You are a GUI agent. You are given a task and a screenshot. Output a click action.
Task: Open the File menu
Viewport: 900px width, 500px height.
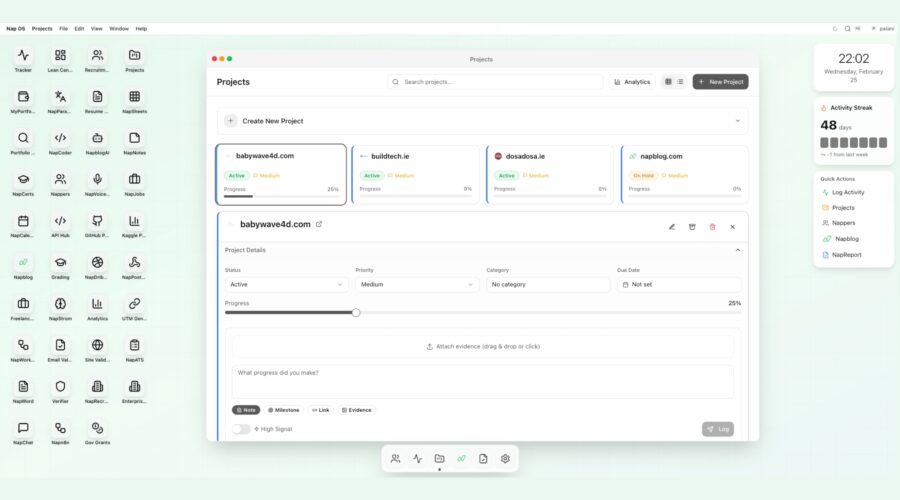(63, 29)
